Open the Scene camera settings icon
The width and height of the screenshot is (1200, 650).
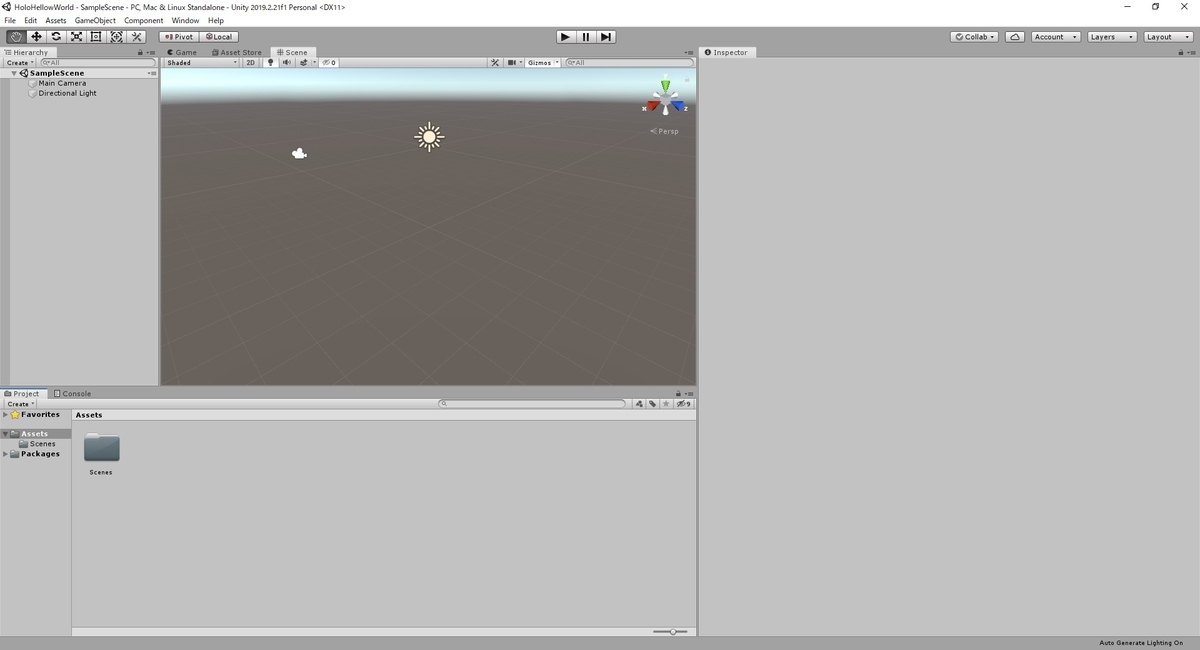click(x=513, y=62)
